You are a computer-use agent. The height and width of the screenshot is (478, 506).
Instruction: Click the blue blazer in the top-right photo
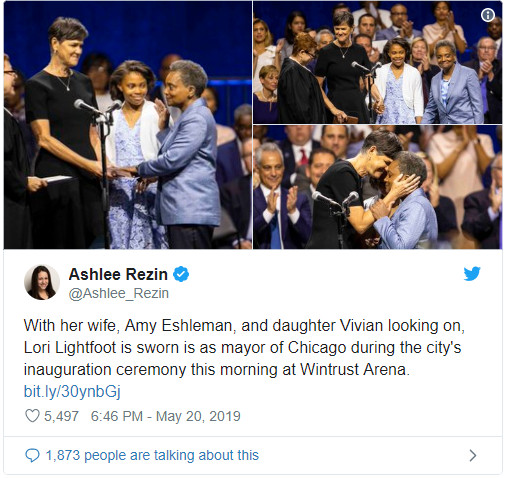pos(453,95)
